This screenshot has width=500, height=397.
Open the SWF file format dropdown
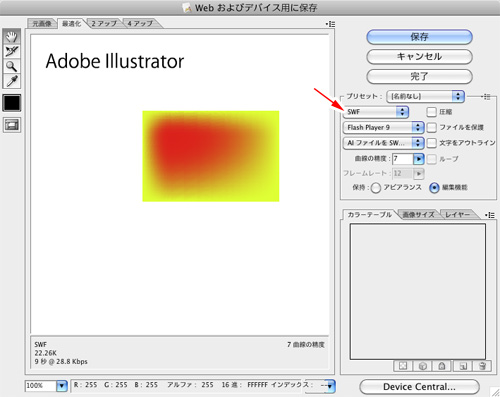(x=375, y=112)
